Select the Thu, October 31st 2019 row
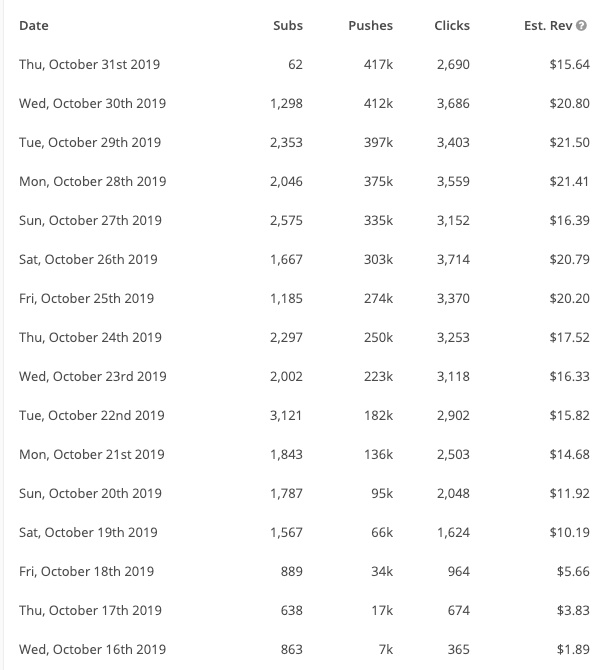 [x=304, y=65]
